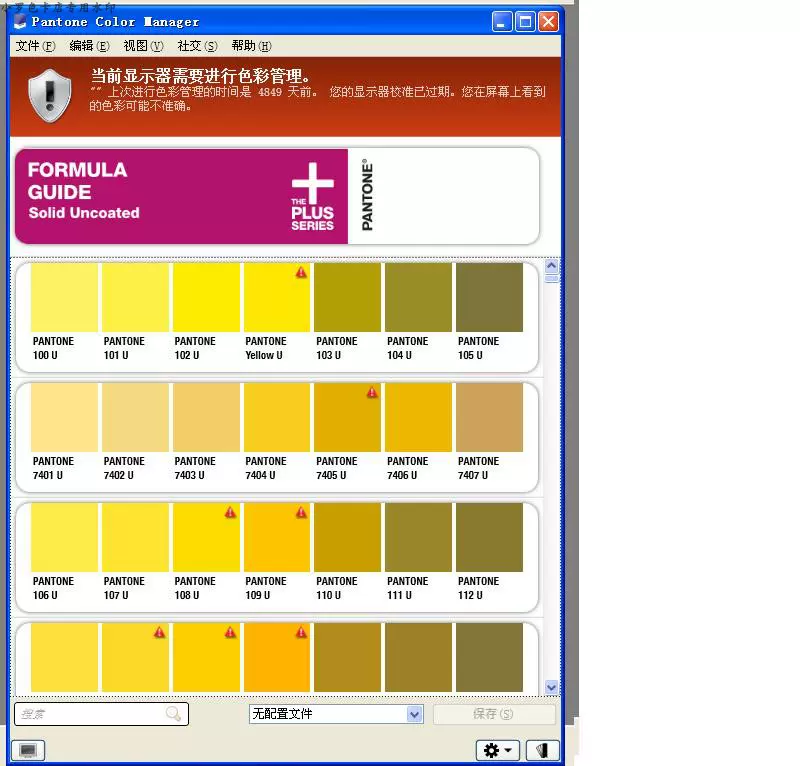Click the warning triangle on PANTONE 109 U
This screenshot has height=766, width=800.
[x=299, y=512]
